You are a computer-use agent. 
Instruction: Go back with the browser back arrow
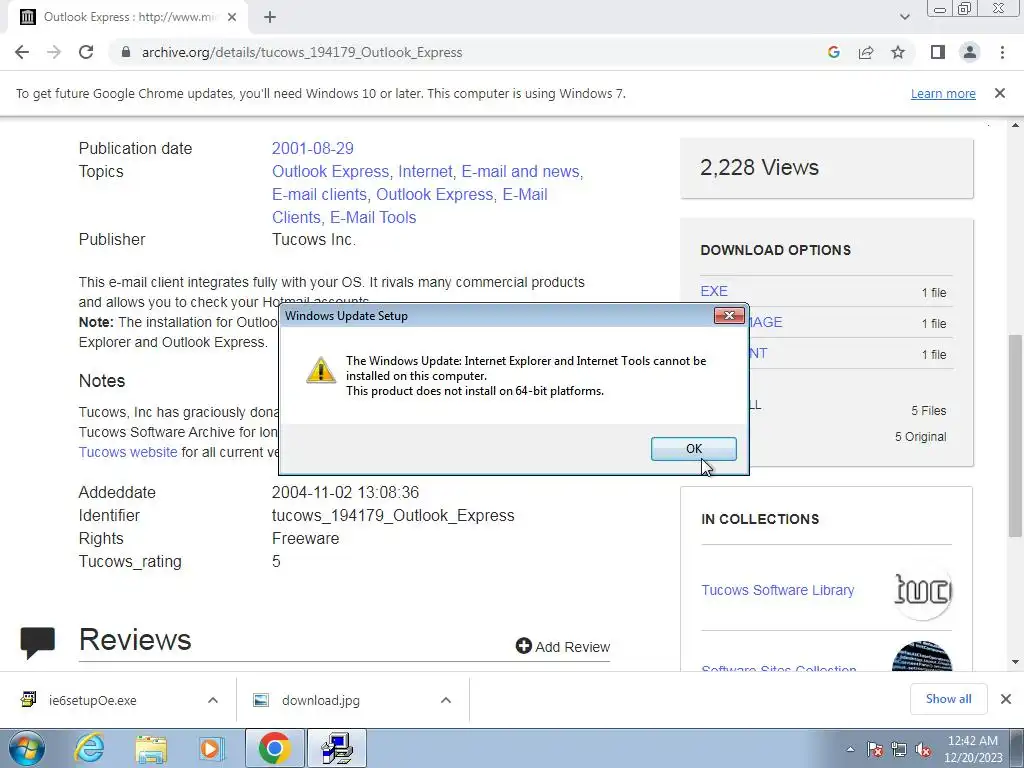pos(22,52)
